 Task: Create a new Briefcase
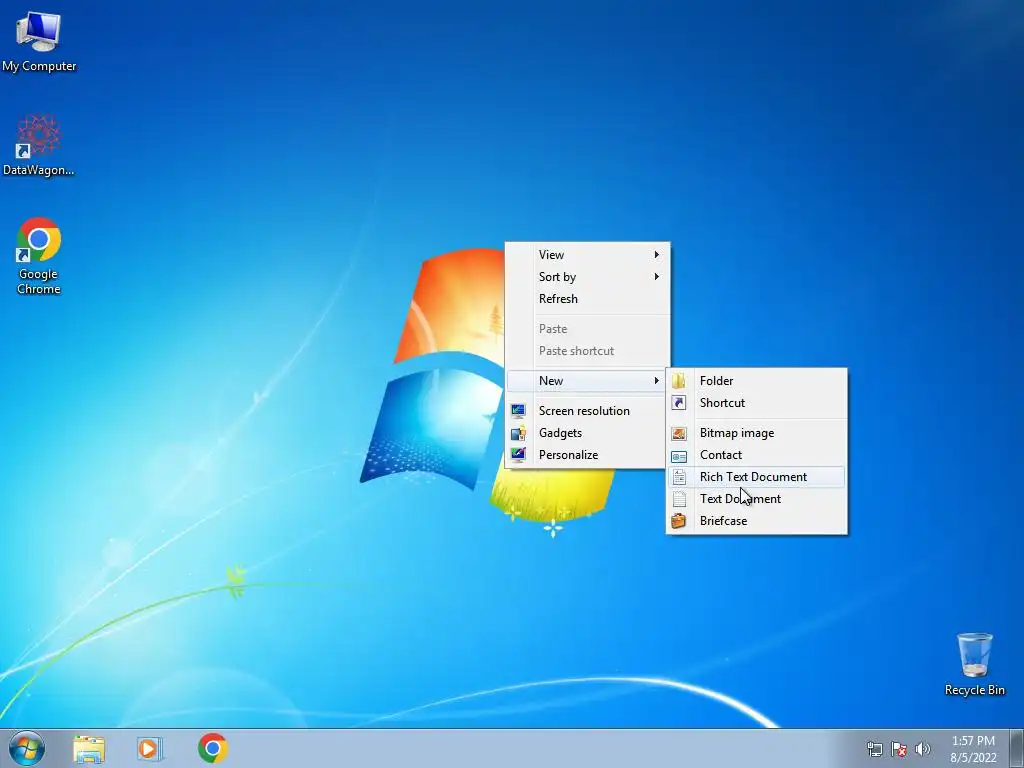pyautogui.click(x=757, y=521)
